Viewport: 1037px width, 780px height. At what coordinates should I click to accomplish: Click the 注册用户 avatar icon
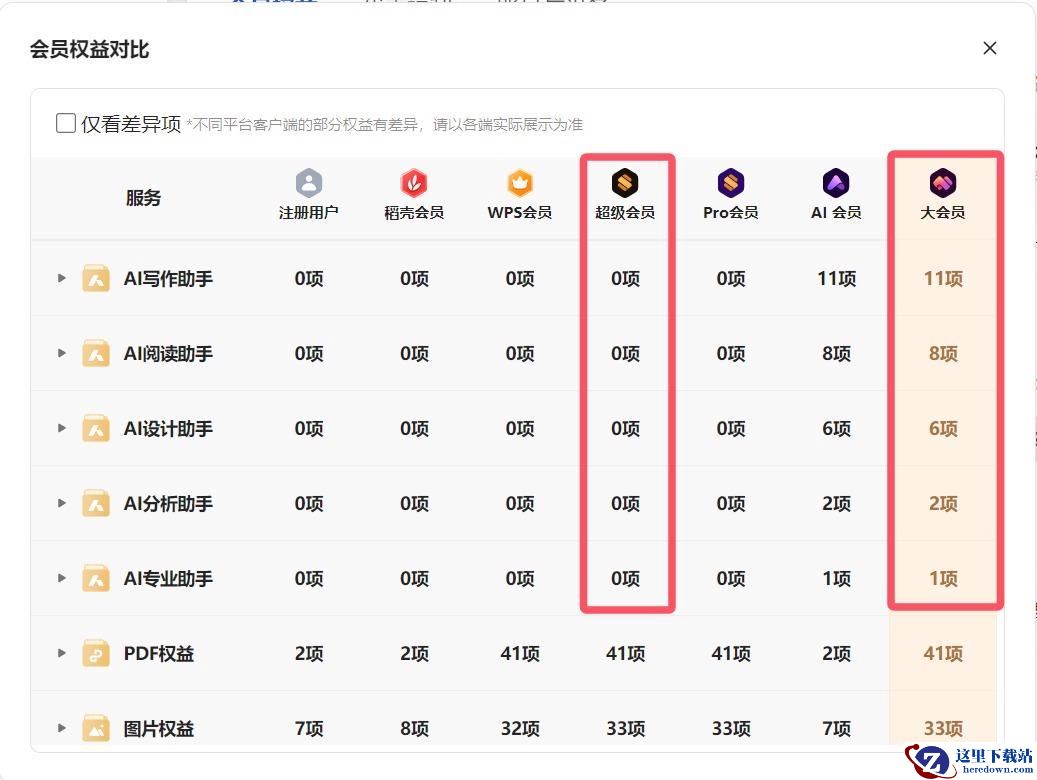pyautogui.click(x=309, y=183)
